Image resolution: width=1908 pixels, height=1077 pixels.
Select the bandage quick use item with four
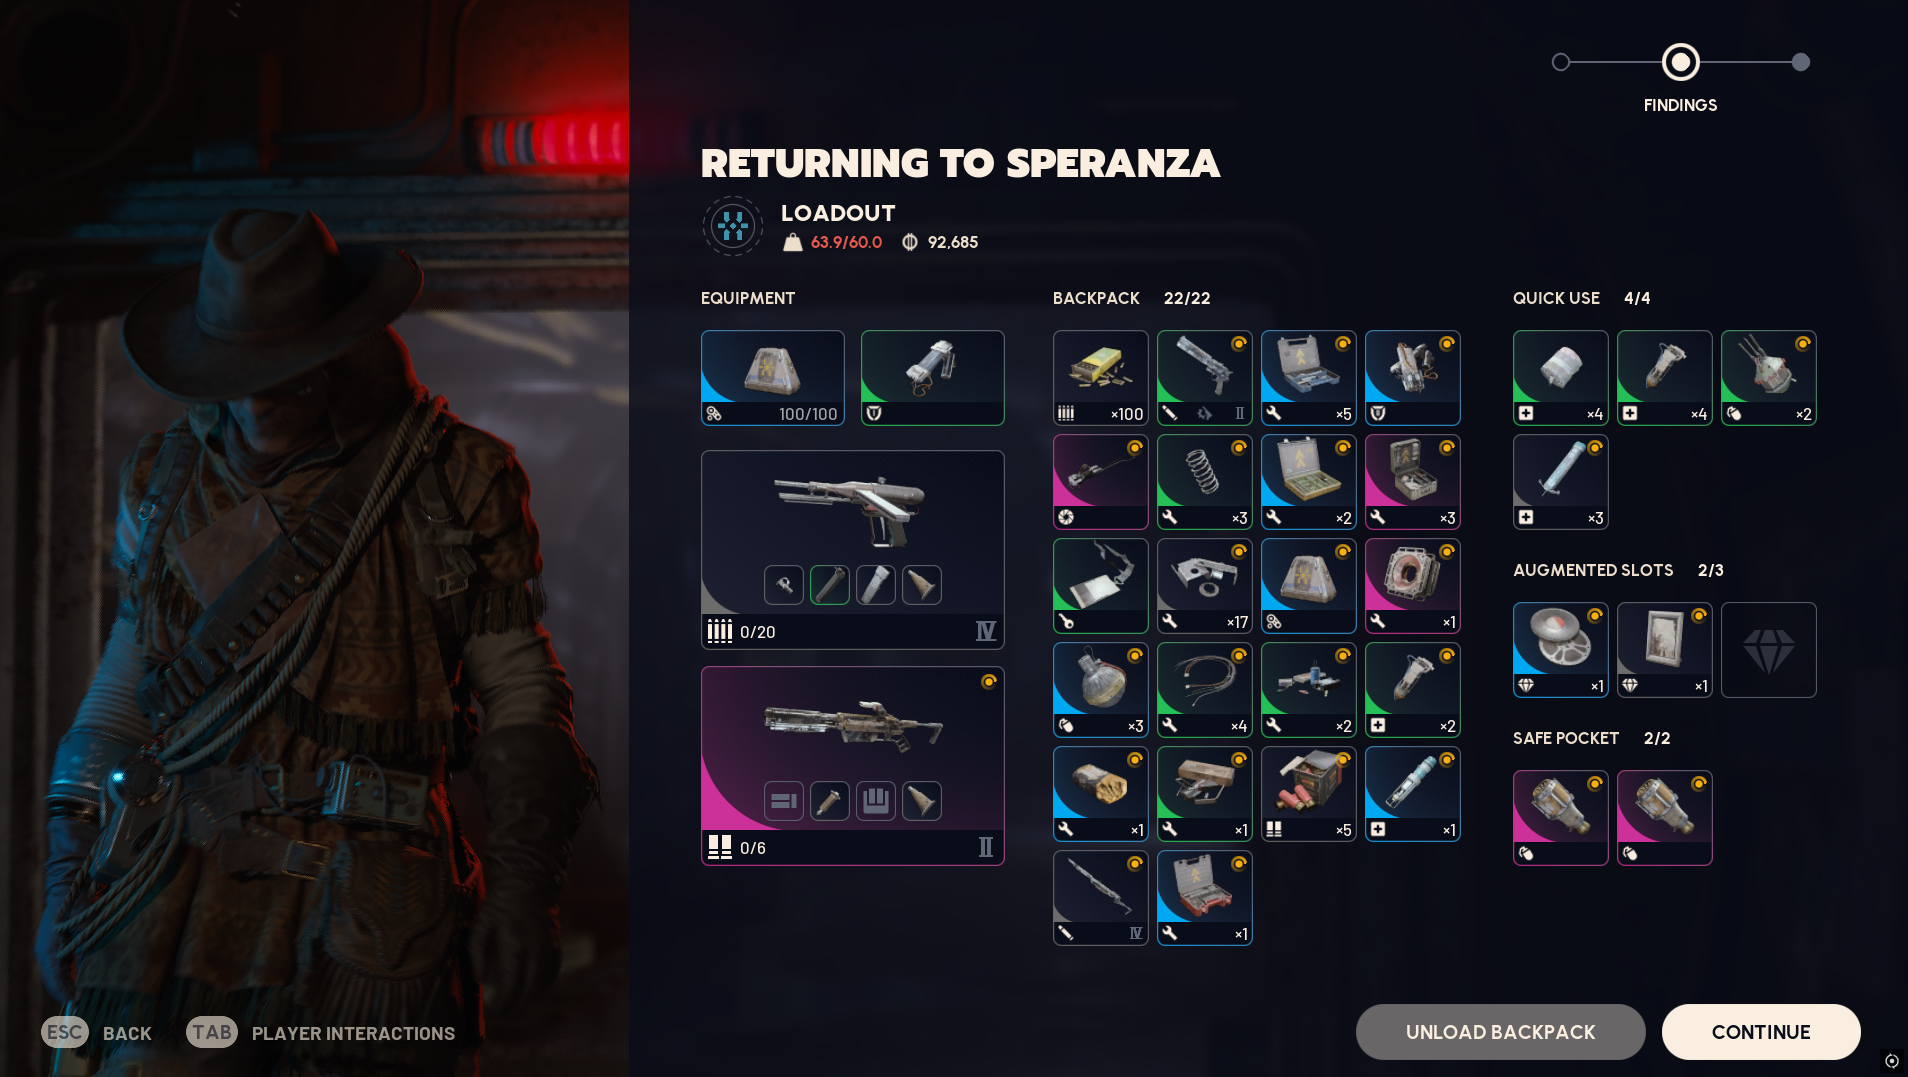[x=1560, y=378]
